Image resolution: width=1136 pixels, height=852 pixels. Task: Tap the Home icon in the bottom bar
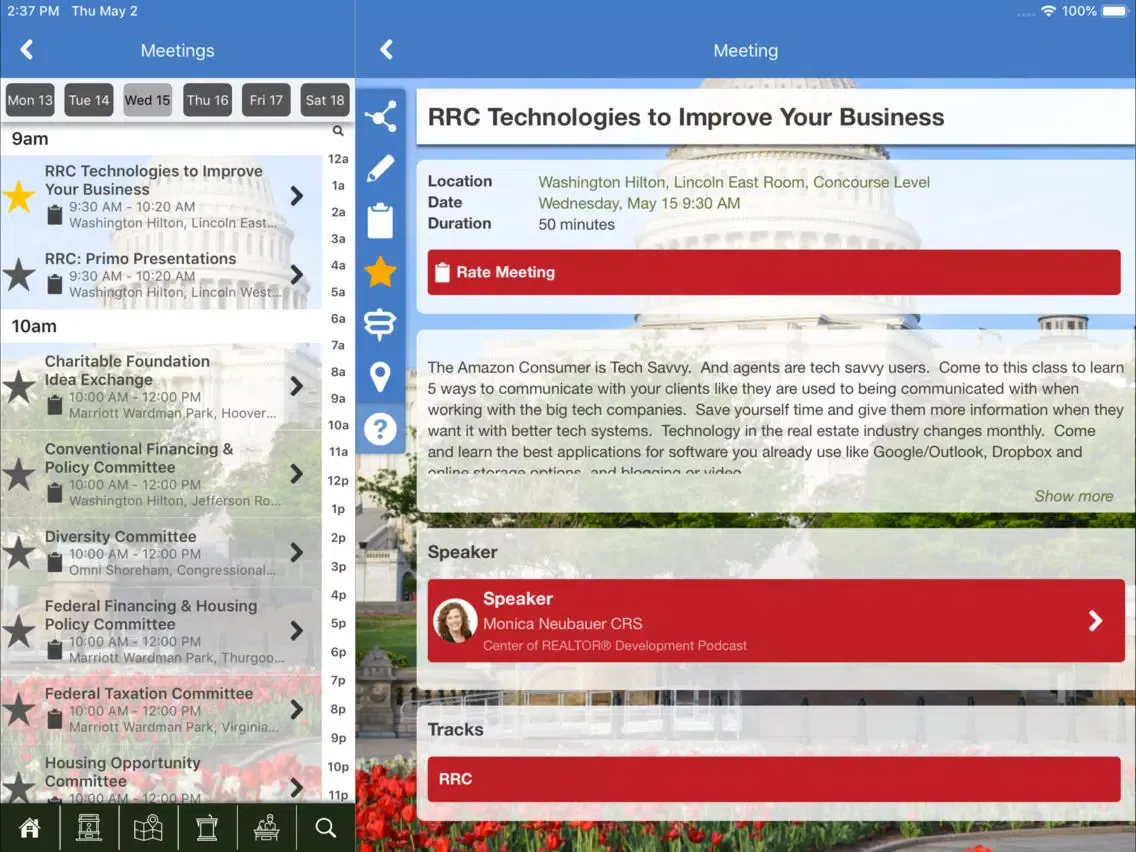(30, 827)
